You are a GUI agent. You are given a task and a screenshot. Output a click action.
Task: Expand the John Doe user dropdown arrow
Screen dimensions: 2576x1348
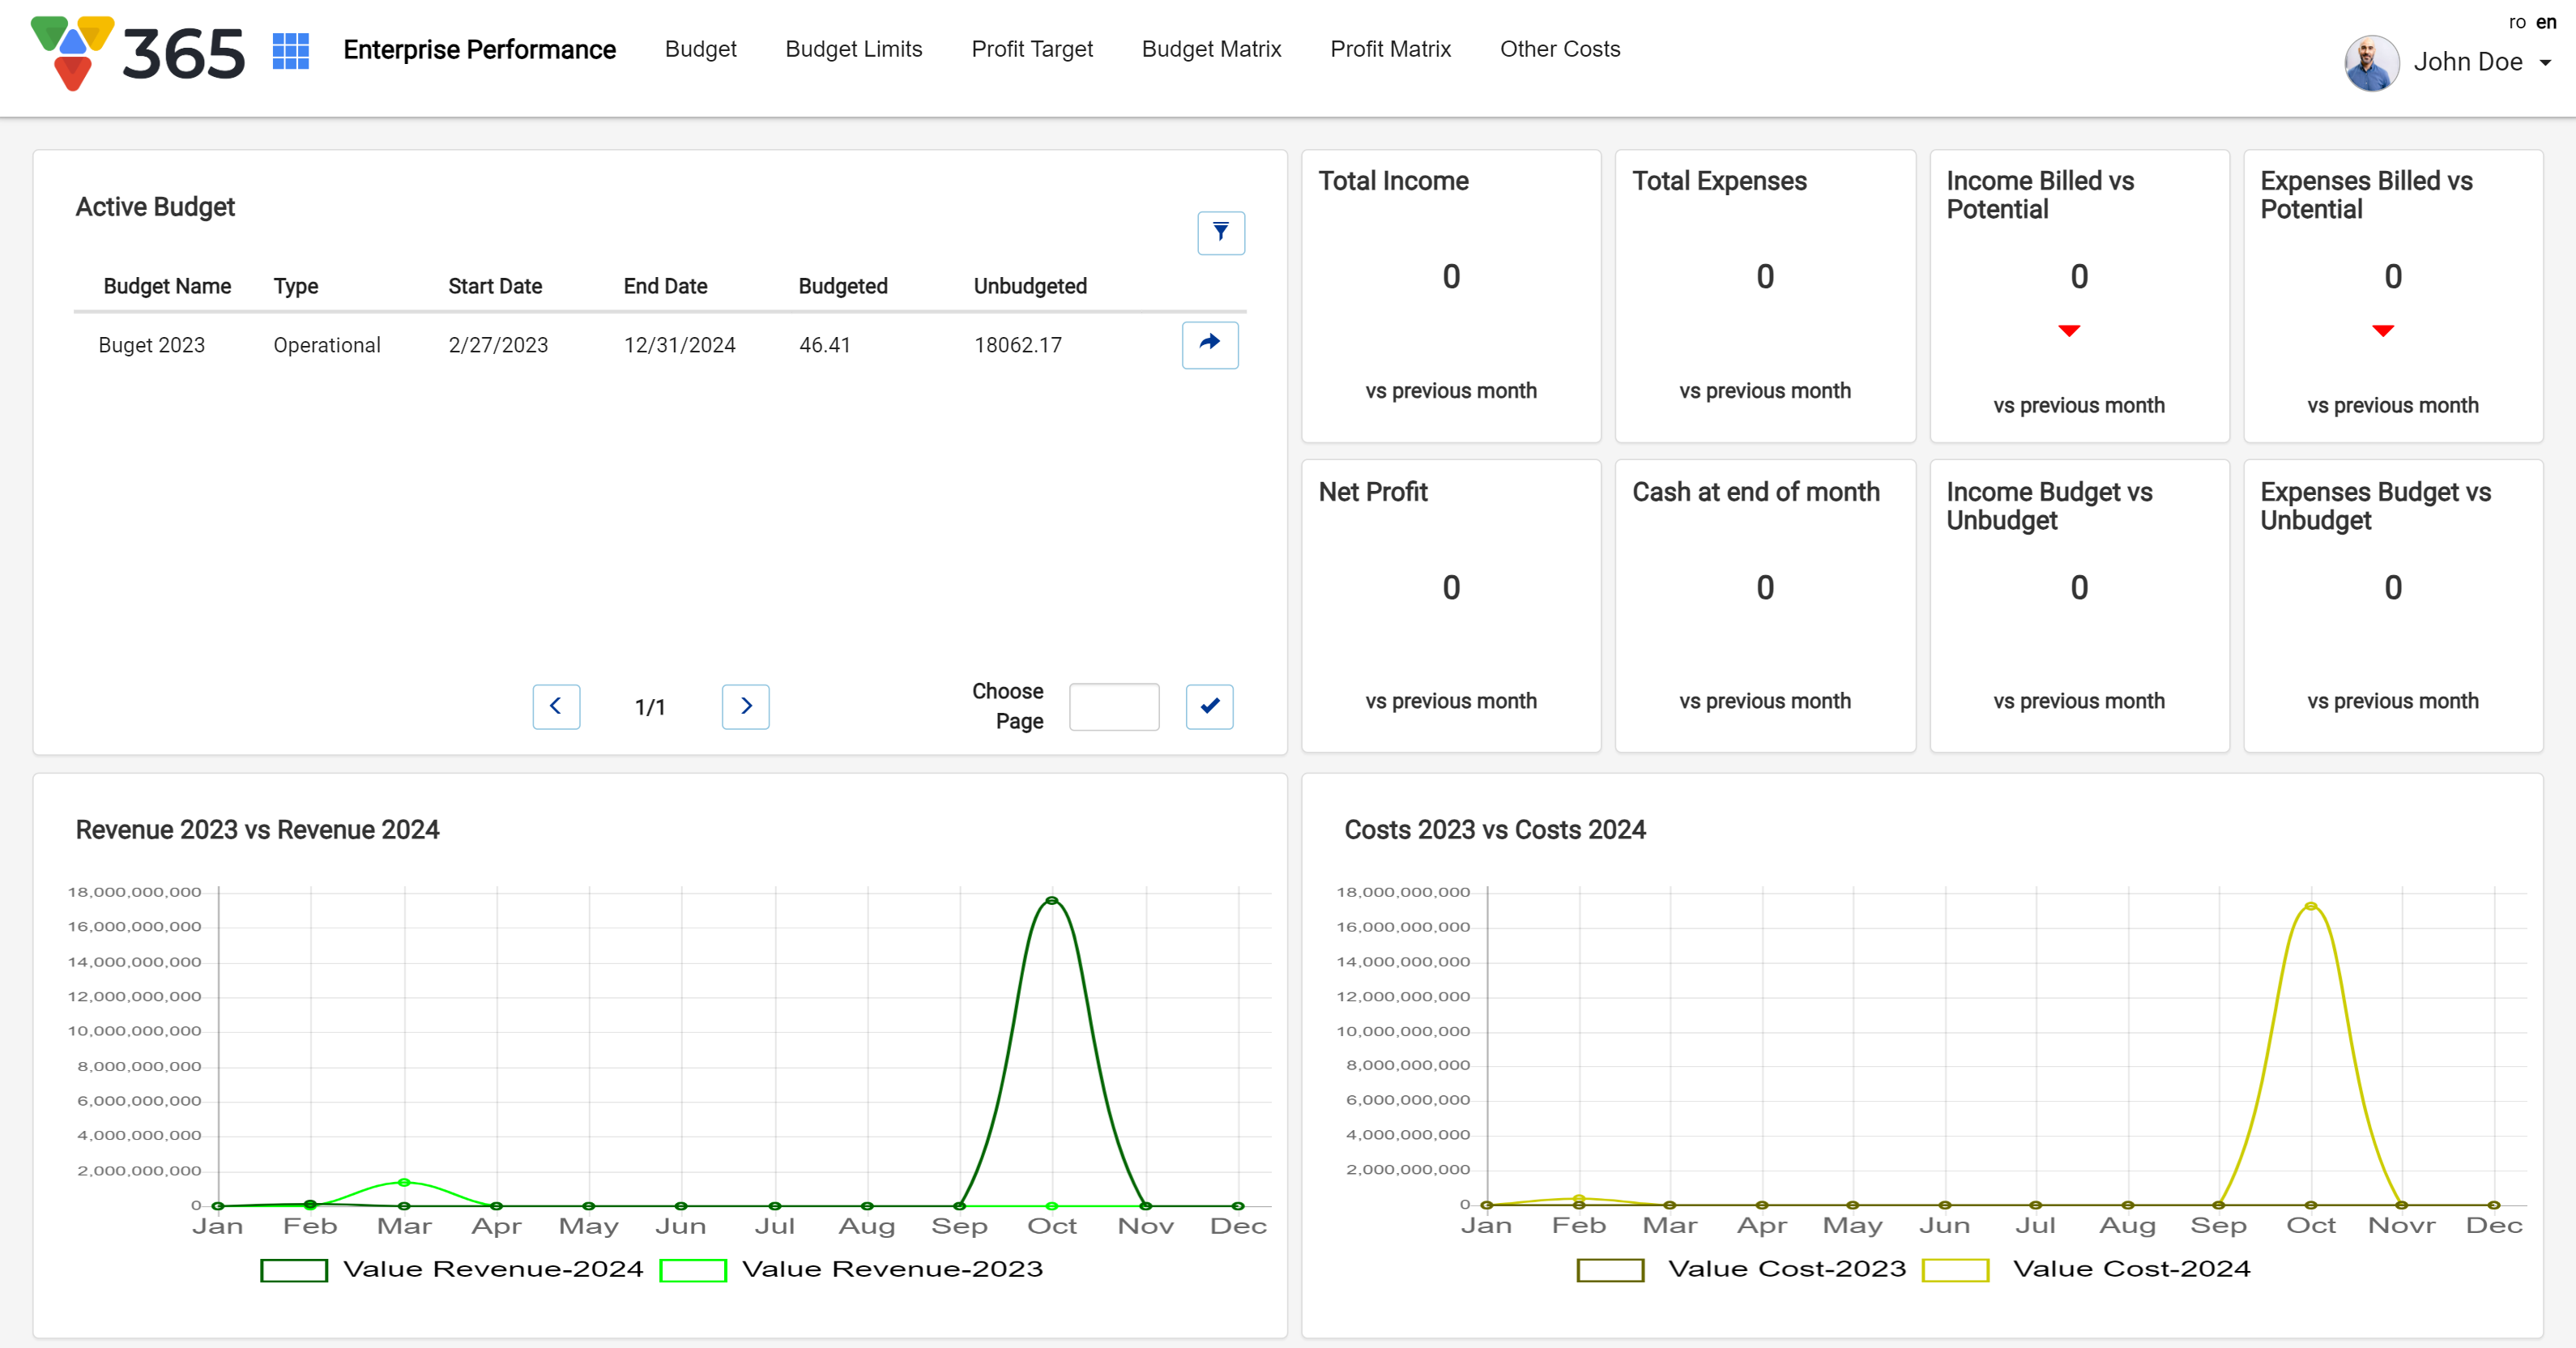(x=2546, y=63)
